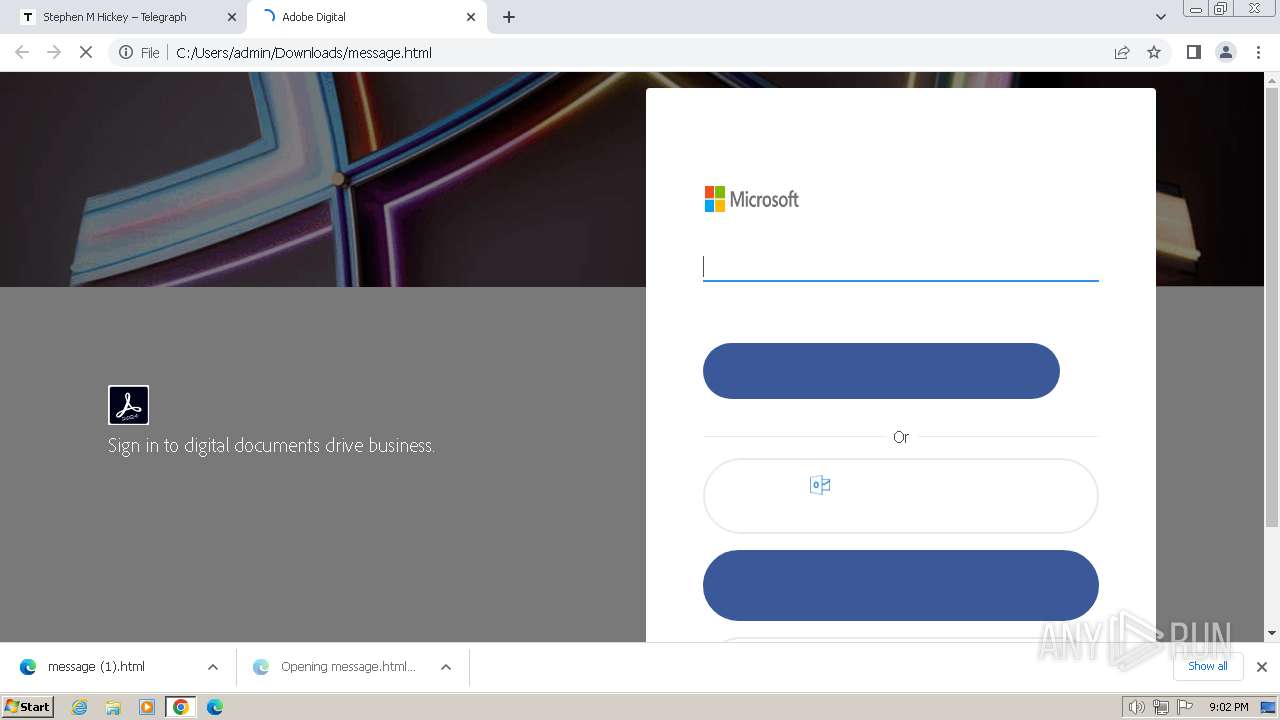The width and height of the screenshot is (1280, 720).
Task: Open Windows Media Player from the taskbar
Action: click(147, 707)
